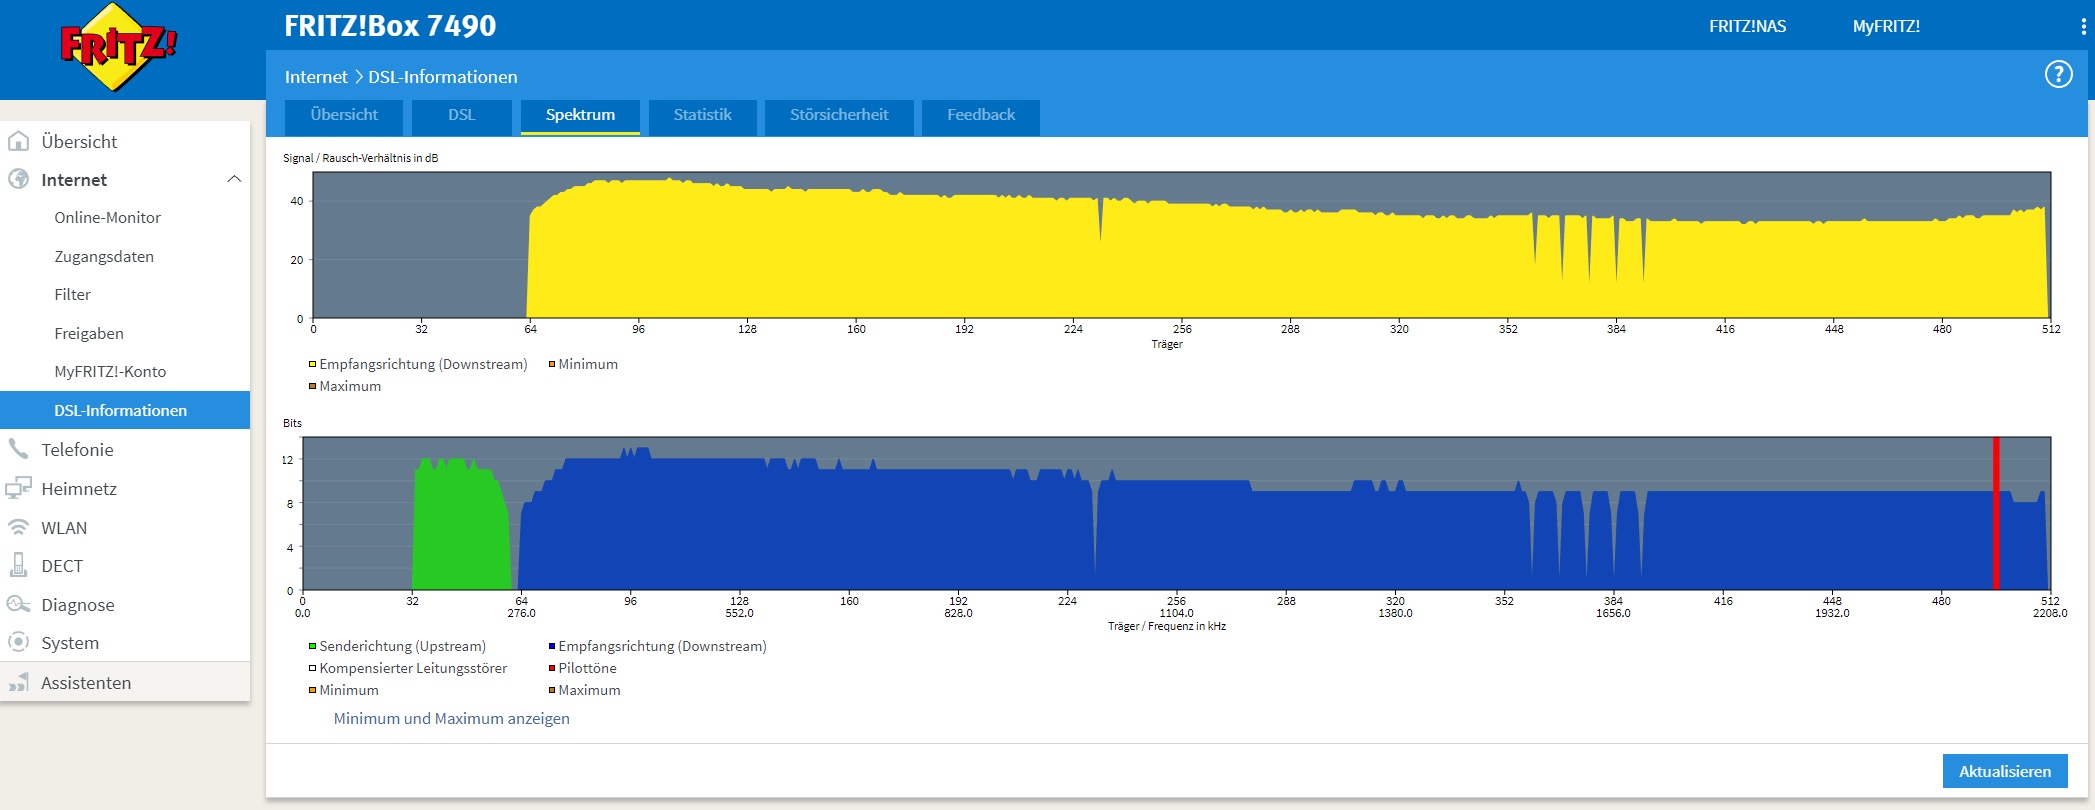2095x810 pixels.
Task: Select DSL-Informationen in sidebar
Action: (x=125, y=410)
